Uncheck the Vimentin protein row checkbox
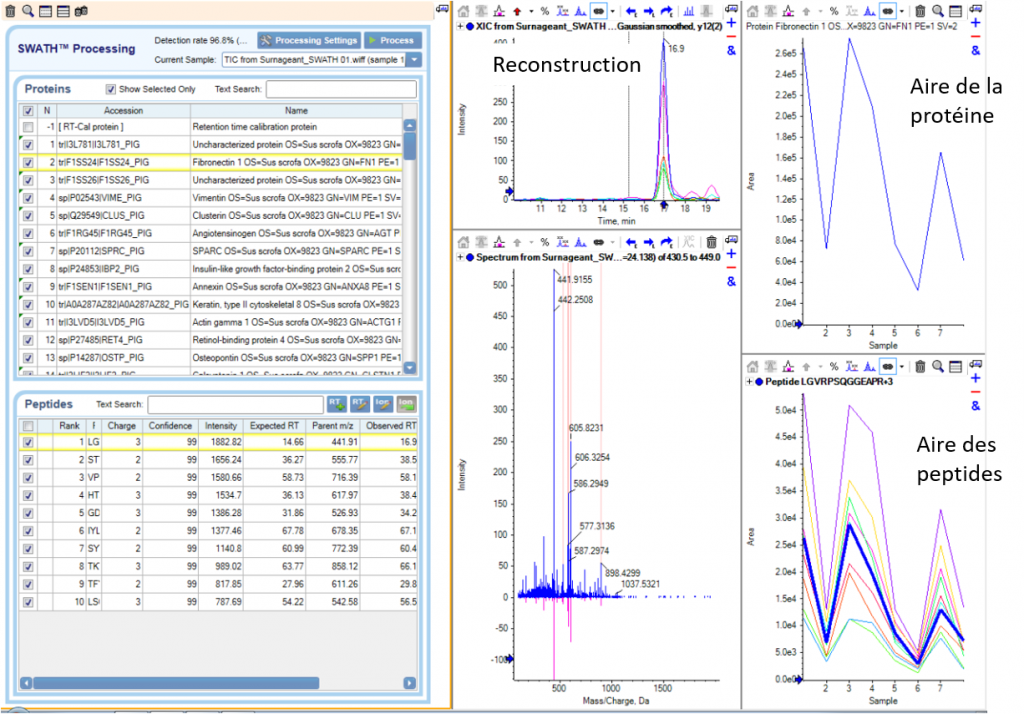 coord(27,198)
